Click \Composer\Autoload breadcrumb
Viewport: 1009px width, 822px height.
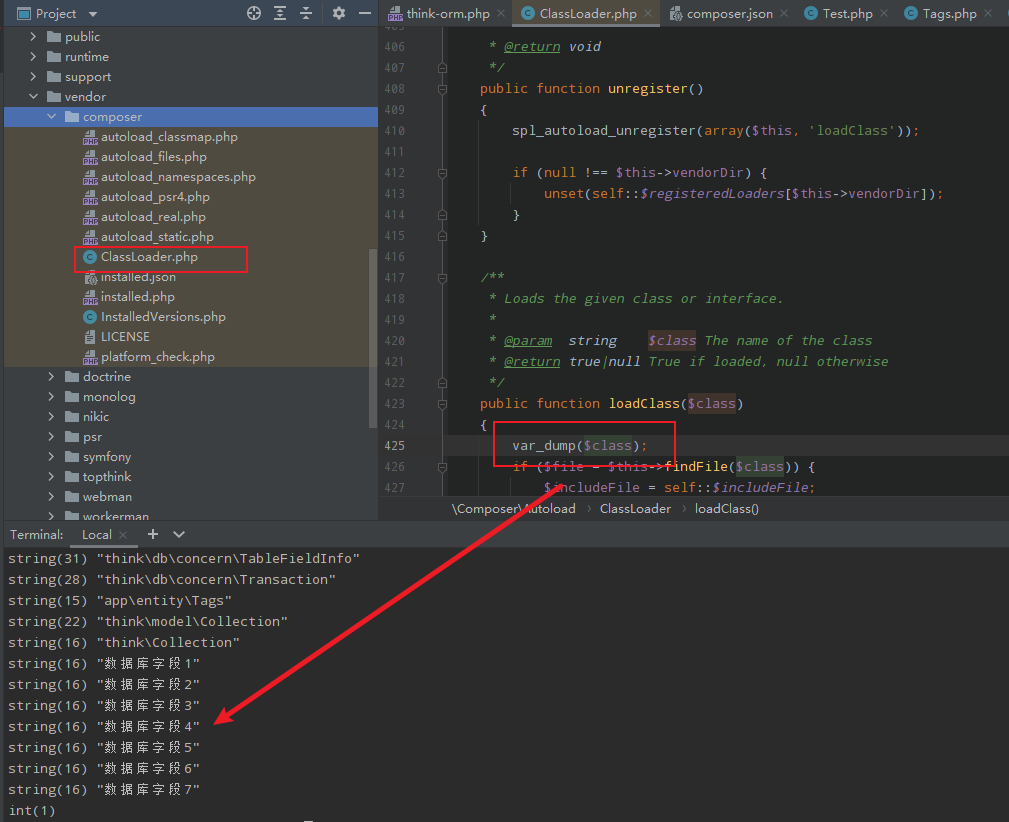514,509
